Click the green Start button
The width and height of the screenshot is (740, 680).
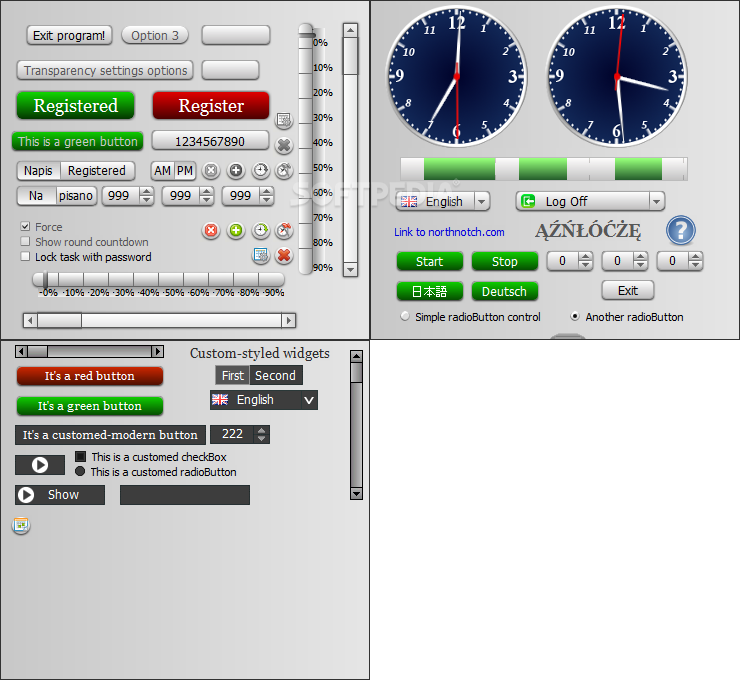pyautogui.click(x=429, y=261)
